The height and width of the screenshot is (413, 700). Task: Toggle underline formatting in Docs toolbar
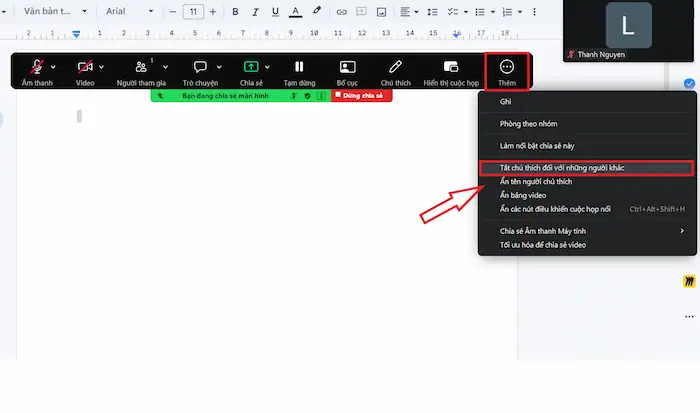tap(275, 12)
